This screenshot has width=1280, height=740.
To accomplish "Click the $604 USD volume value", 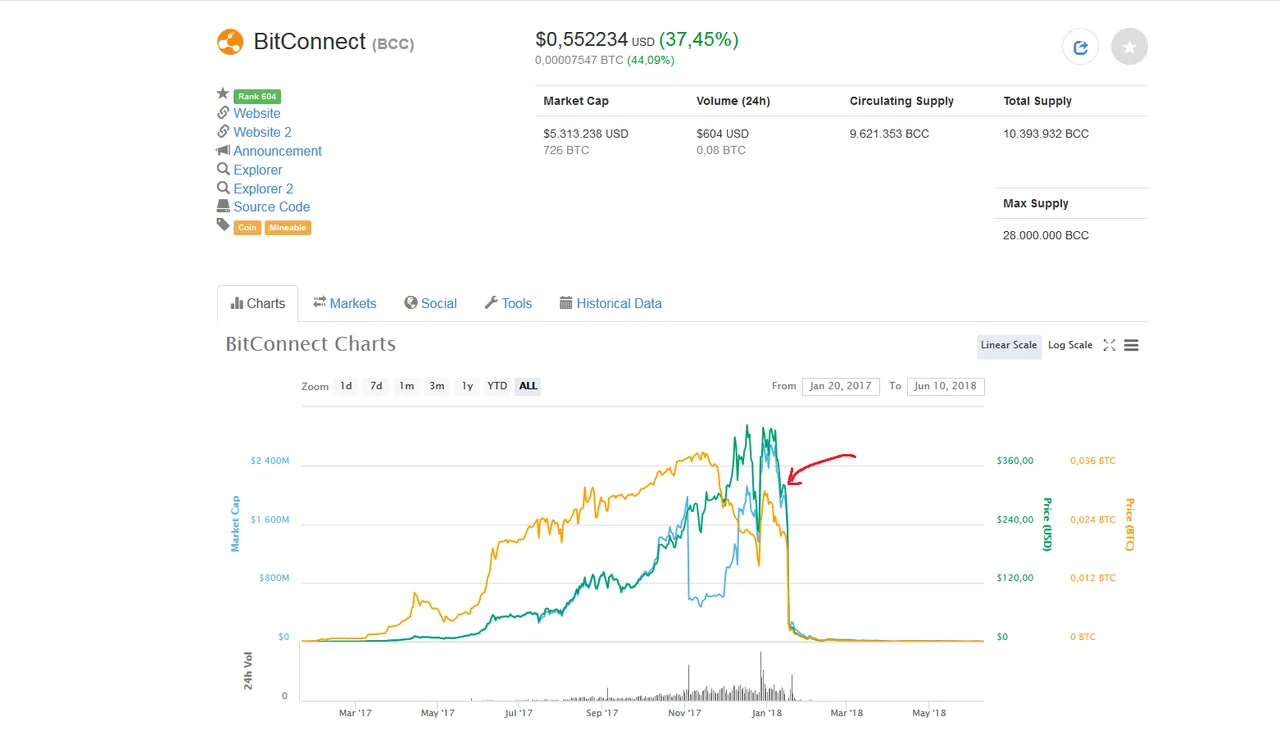I will point(723,134).
